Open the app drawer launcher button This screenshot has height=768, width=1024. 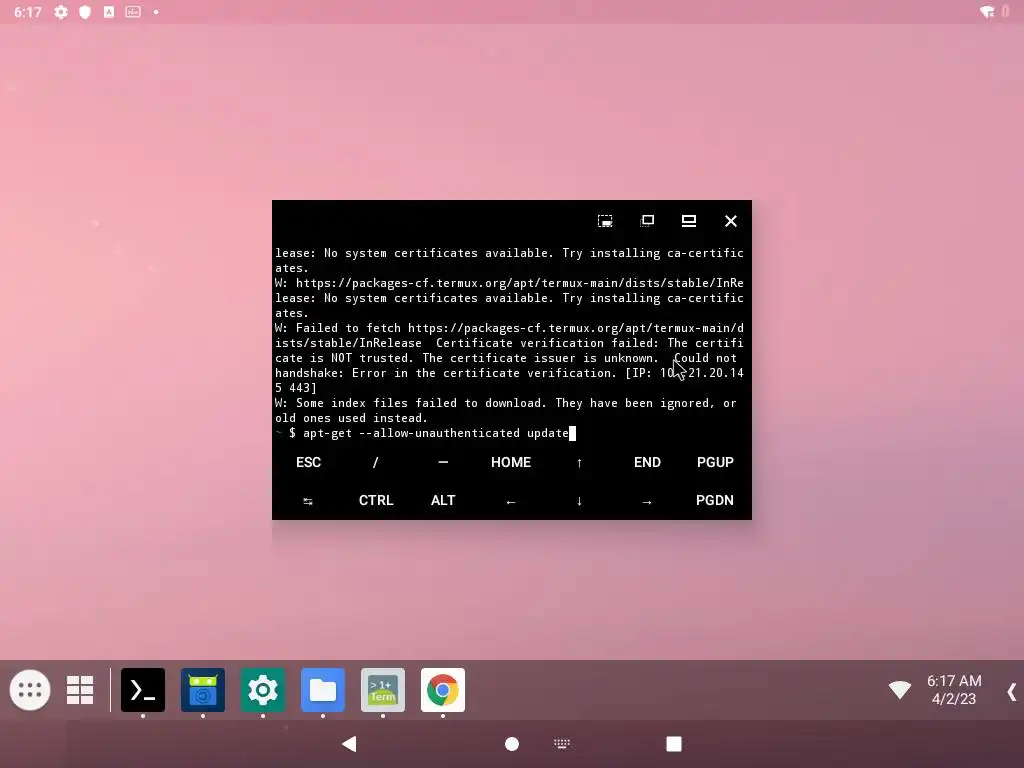click(x=30, y=690)
